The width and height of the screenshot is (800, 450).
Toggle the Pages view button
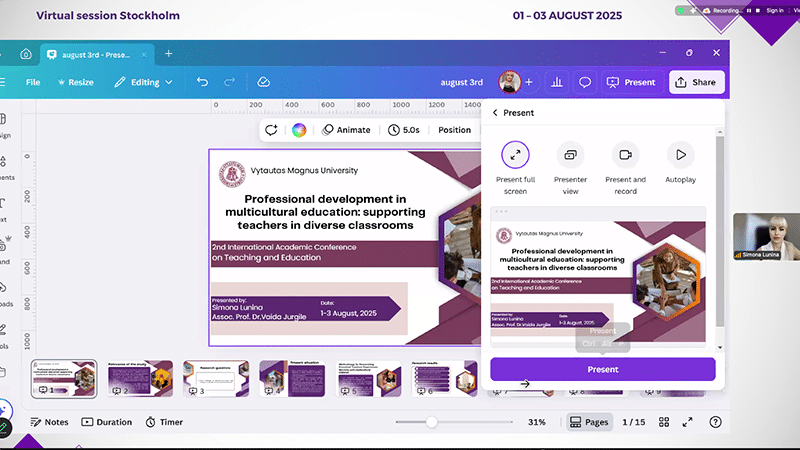(x=588, y=422)
